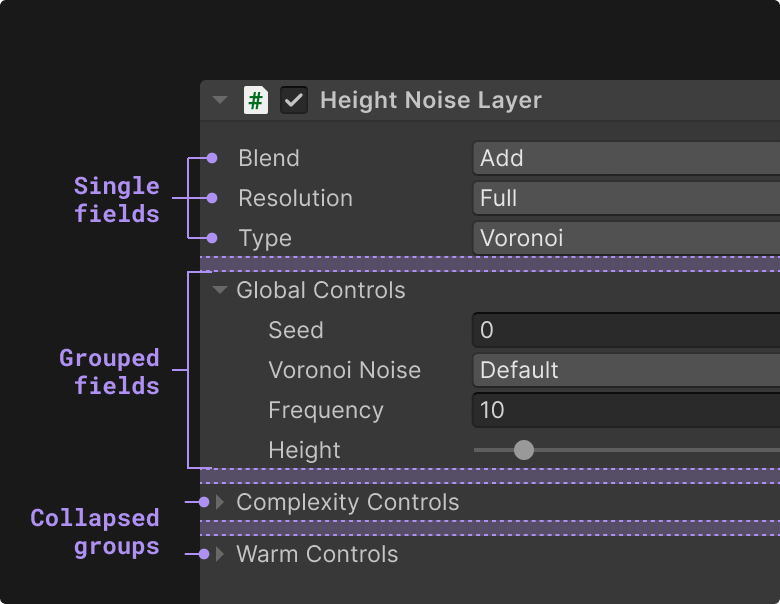Toggle the Height Noise Layer enabled checkbox
This screenshot has width=780, height=604.
[293, 100]
